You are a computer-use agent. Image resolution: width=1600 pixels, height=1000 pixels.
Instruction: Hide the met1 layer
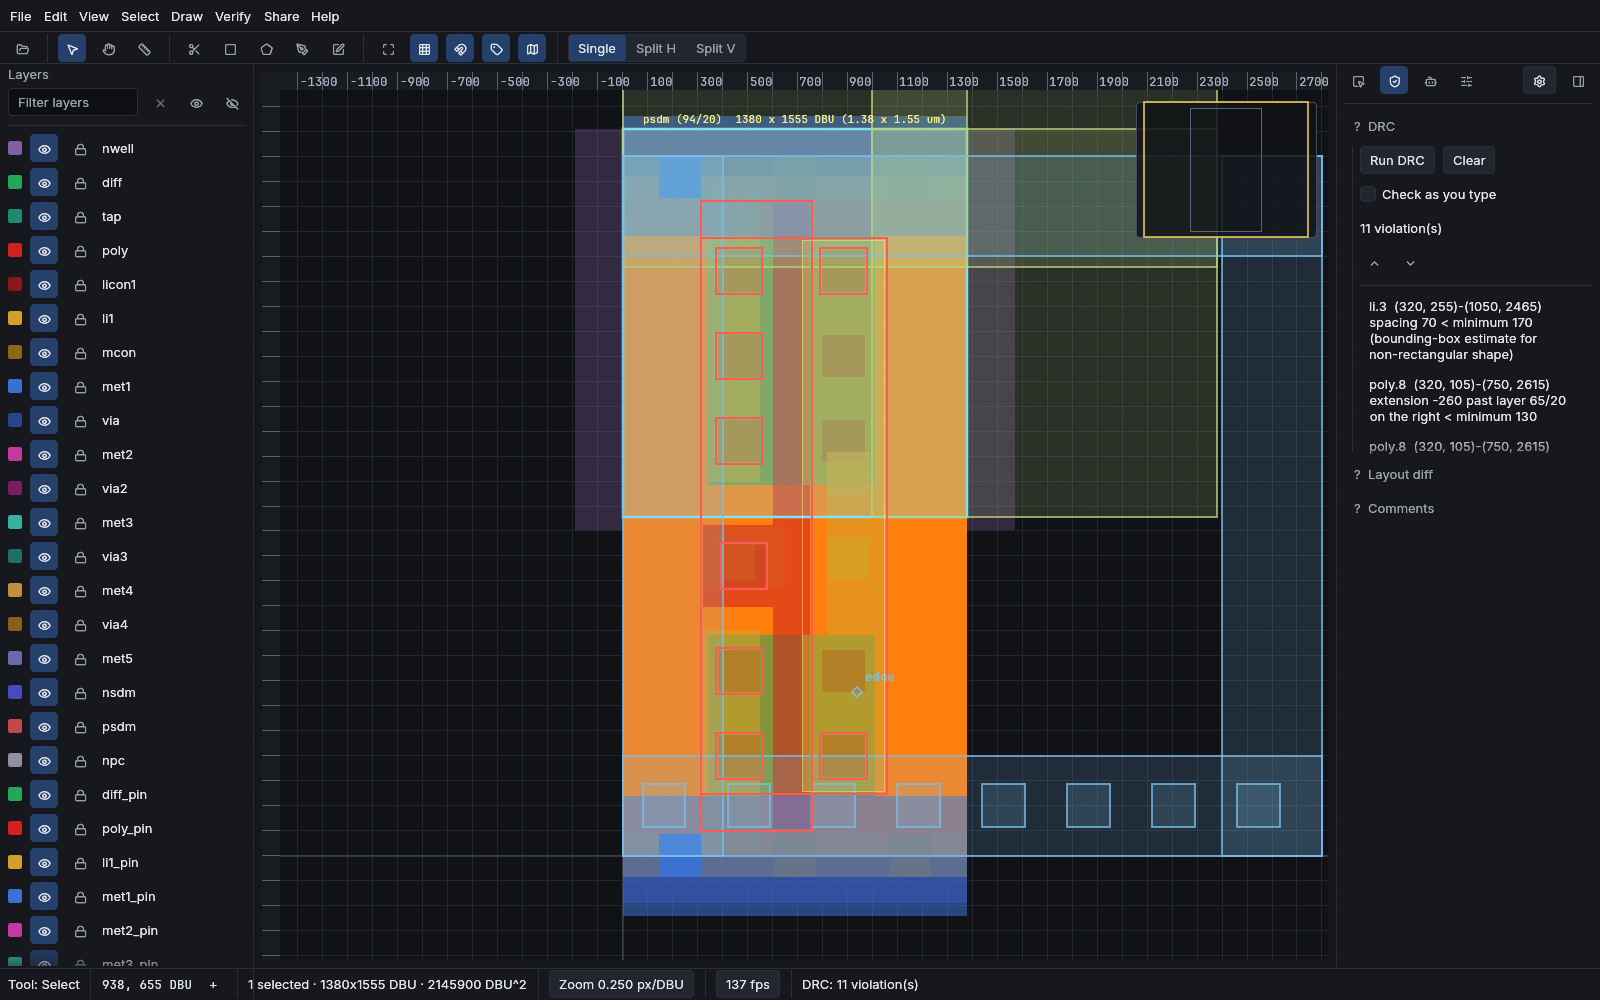coord(44,387)
